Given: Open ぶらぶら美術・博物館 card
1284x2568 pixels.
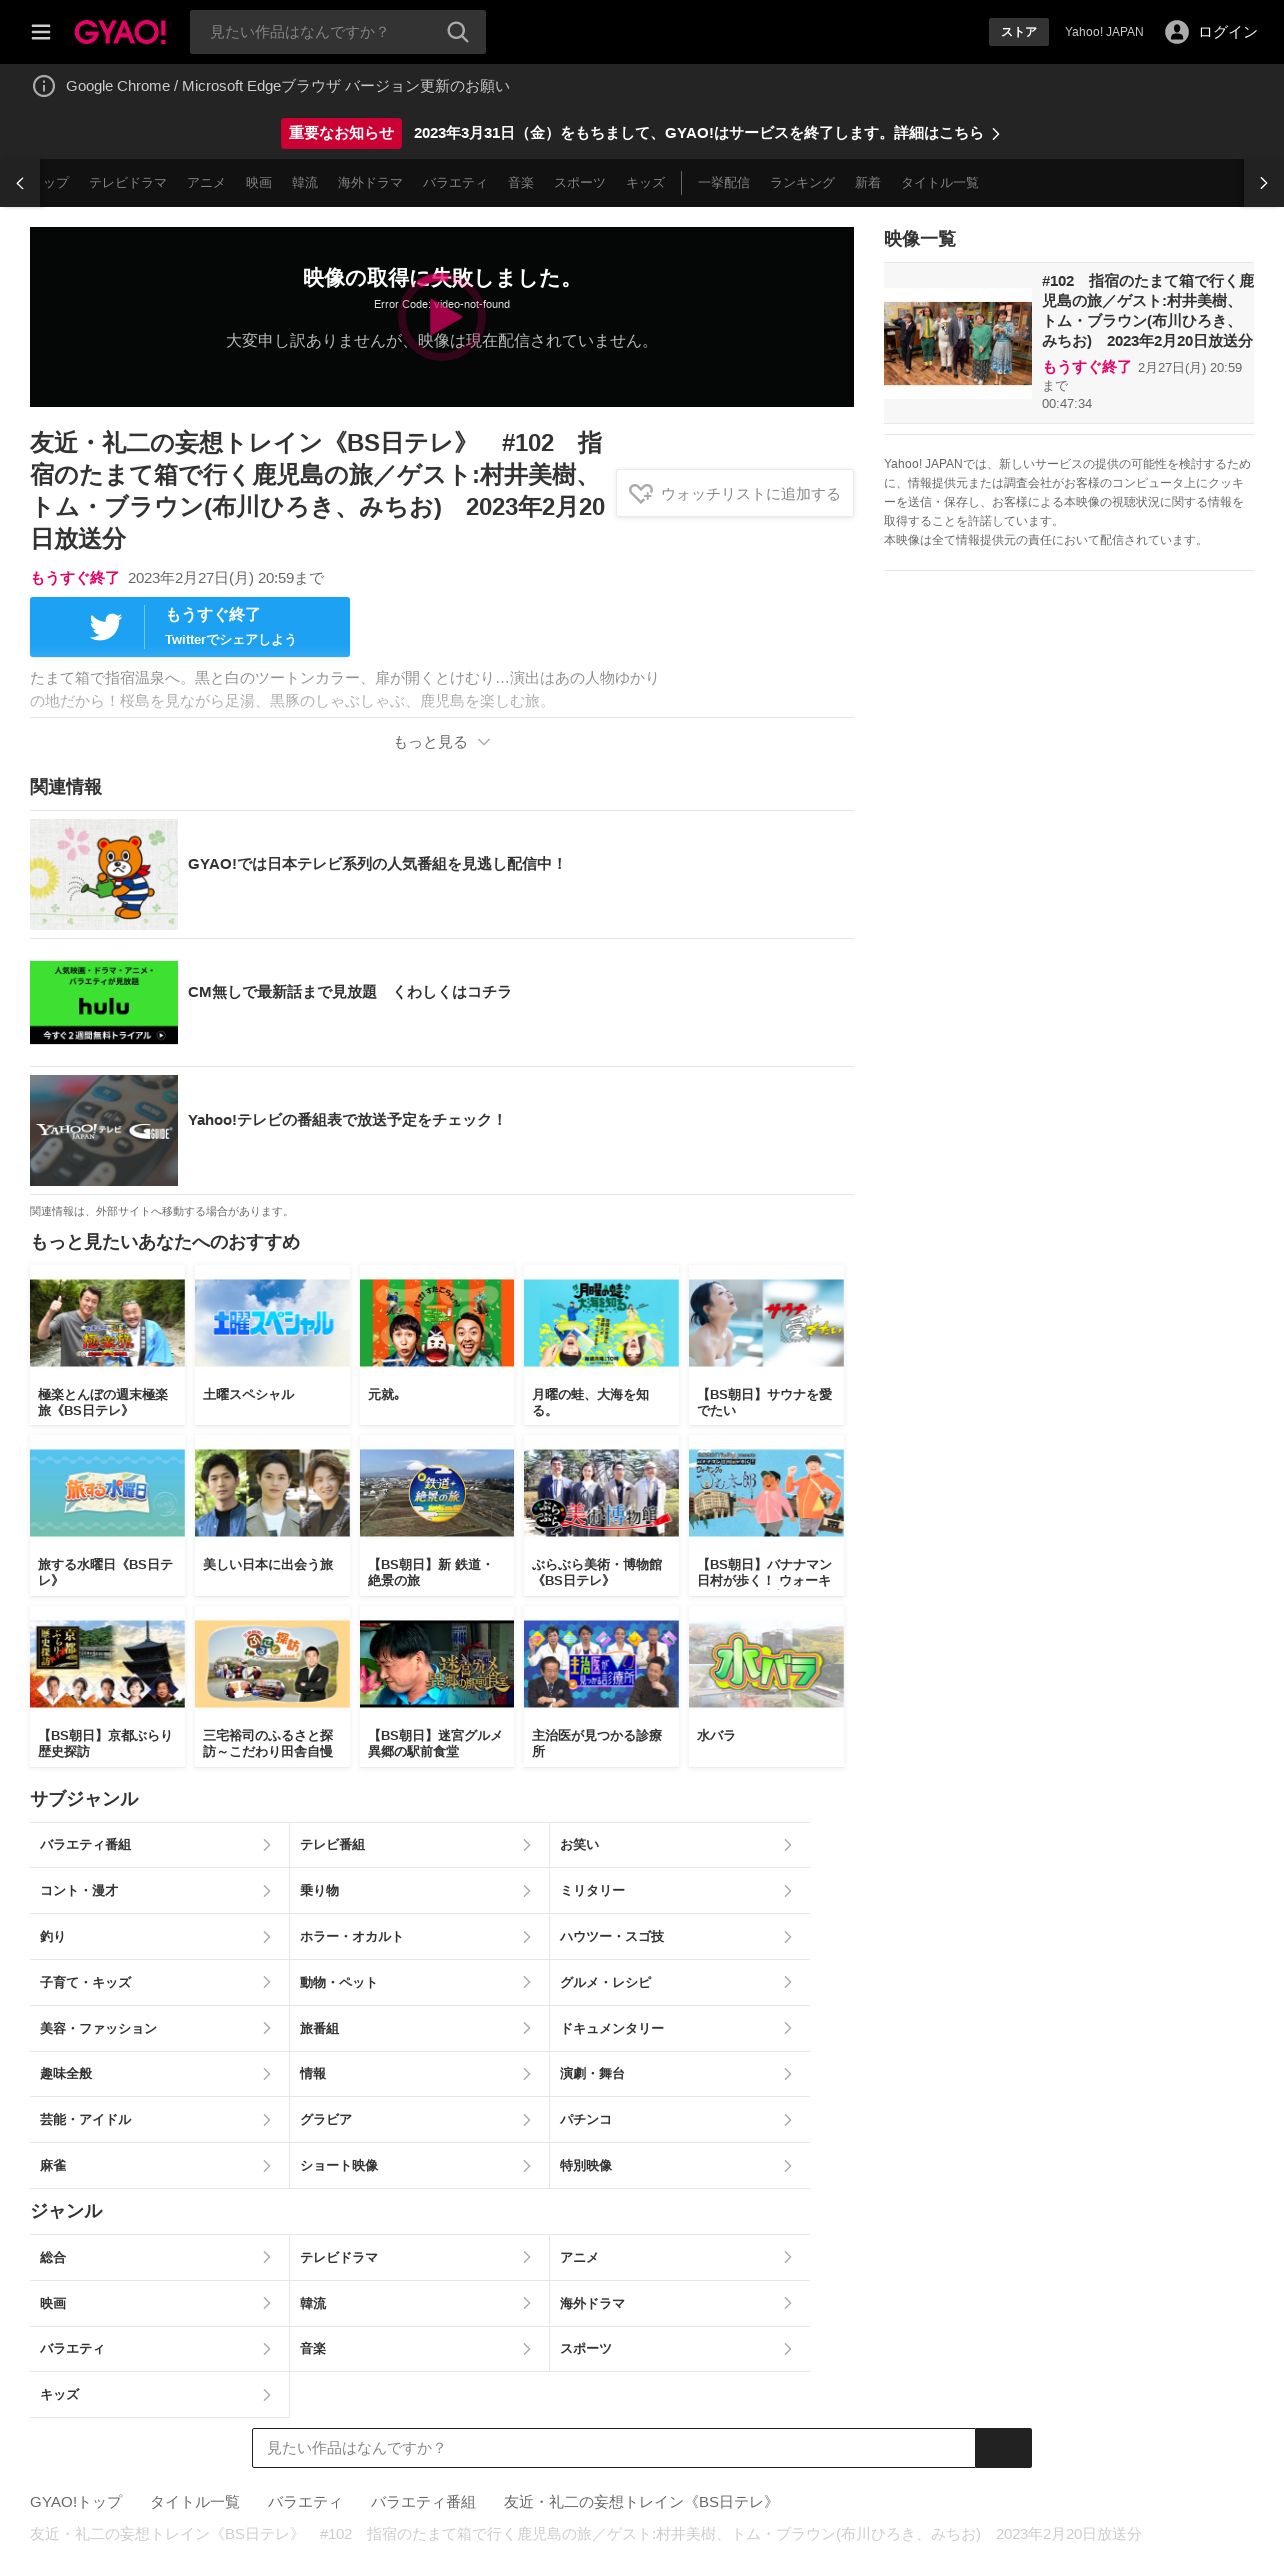Looking at the screenshot, I should pos(601,1516).
